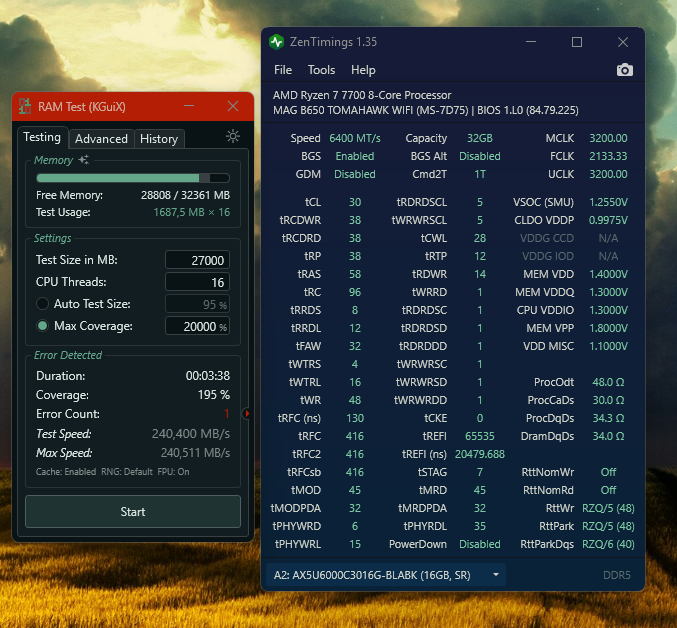The height and width of the screenshot is (628, 677).
Task: Click the tSTAG value 7
Action: pos(480,473)
